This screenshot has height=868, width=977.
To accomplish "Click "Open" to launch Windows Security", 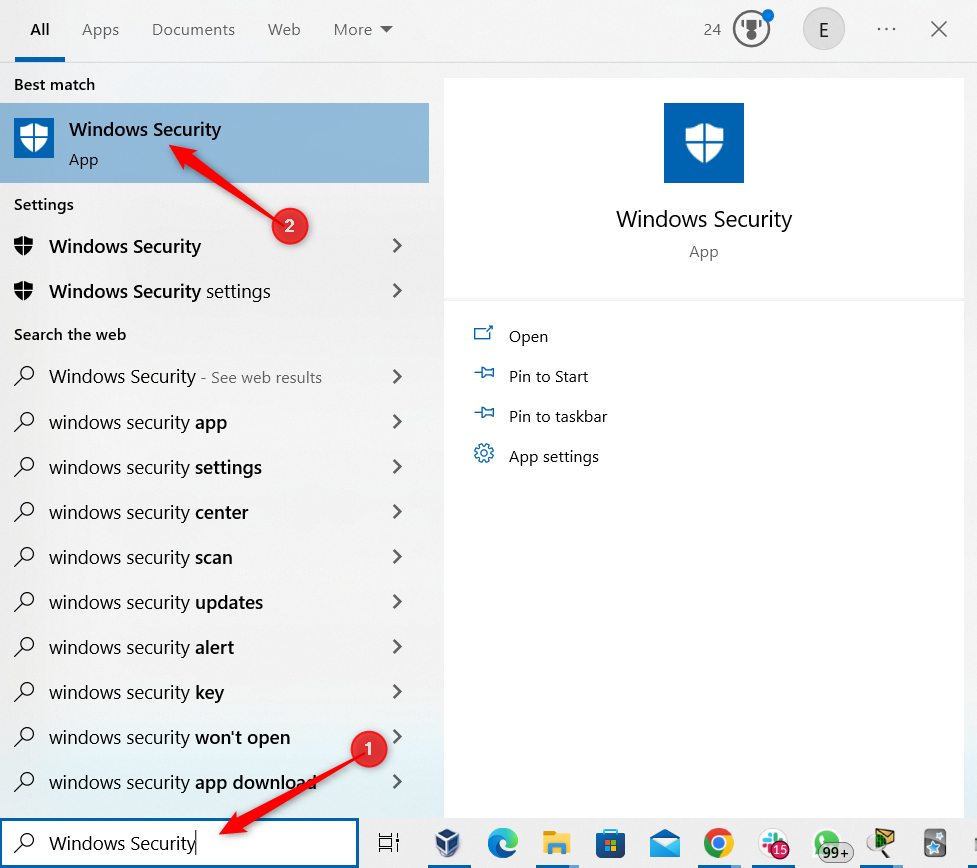I will [528, 336].
